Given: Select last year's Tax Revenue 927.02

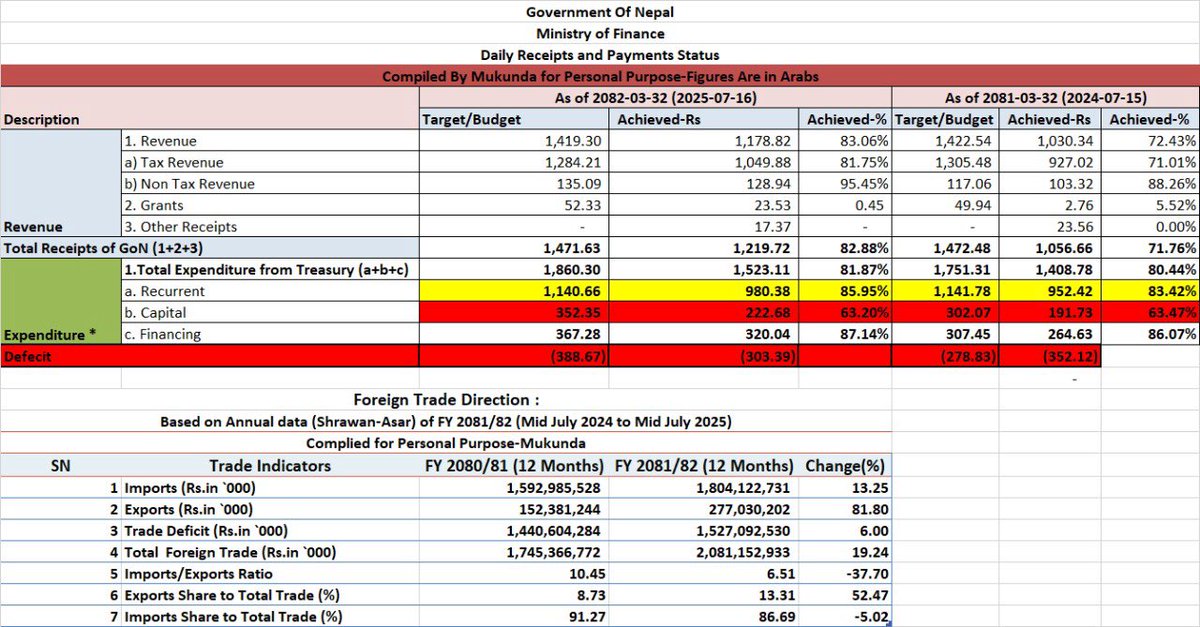Looking at the screenshot, I should point(1071,162).
